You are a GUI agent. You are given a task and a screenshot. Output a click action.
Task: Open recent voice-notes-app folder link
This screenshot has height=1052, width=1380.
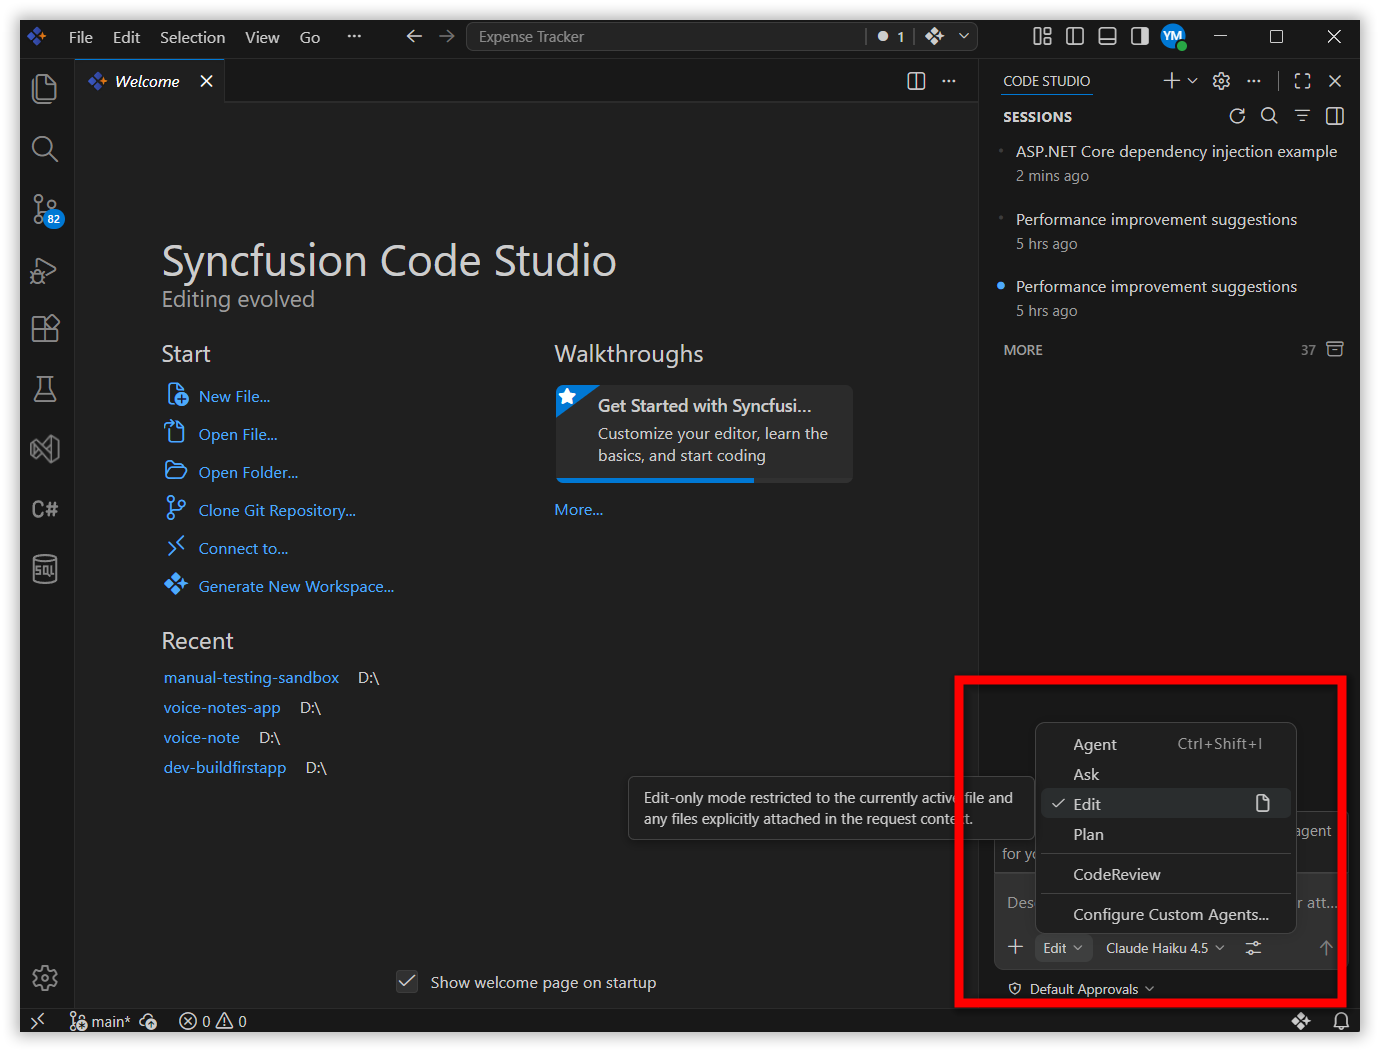tap(222, 708)
